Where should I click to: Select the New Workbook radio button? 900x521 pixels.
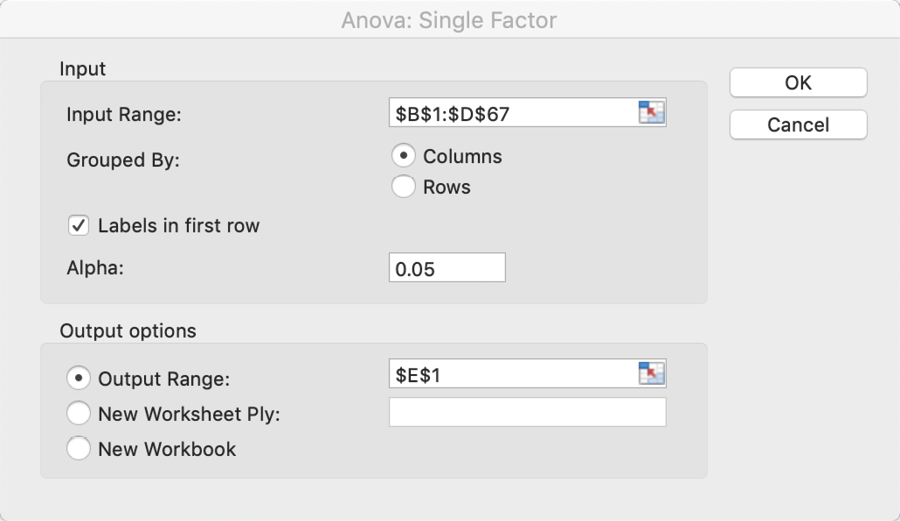click(x=79, y=448)
